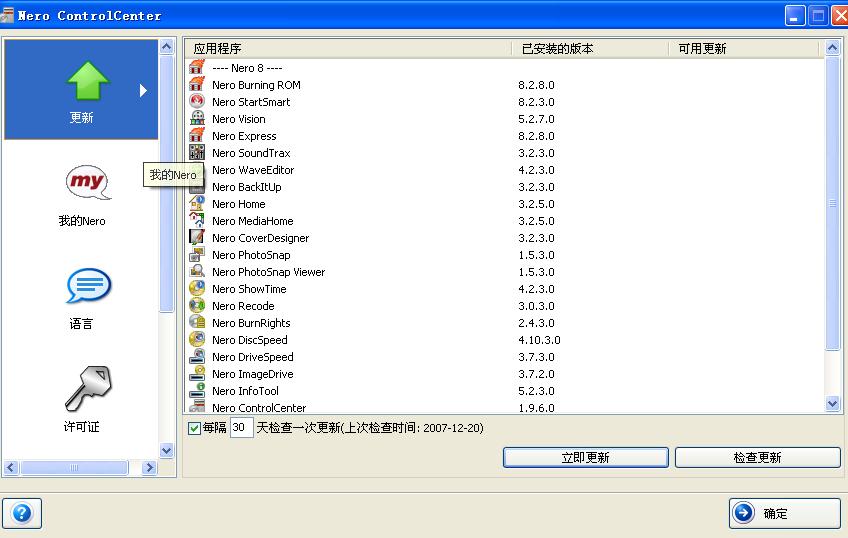The image size is (848, 538).
Task: Click version 3.0.3.0 of Nero Recode
Action: click(536, 306)
